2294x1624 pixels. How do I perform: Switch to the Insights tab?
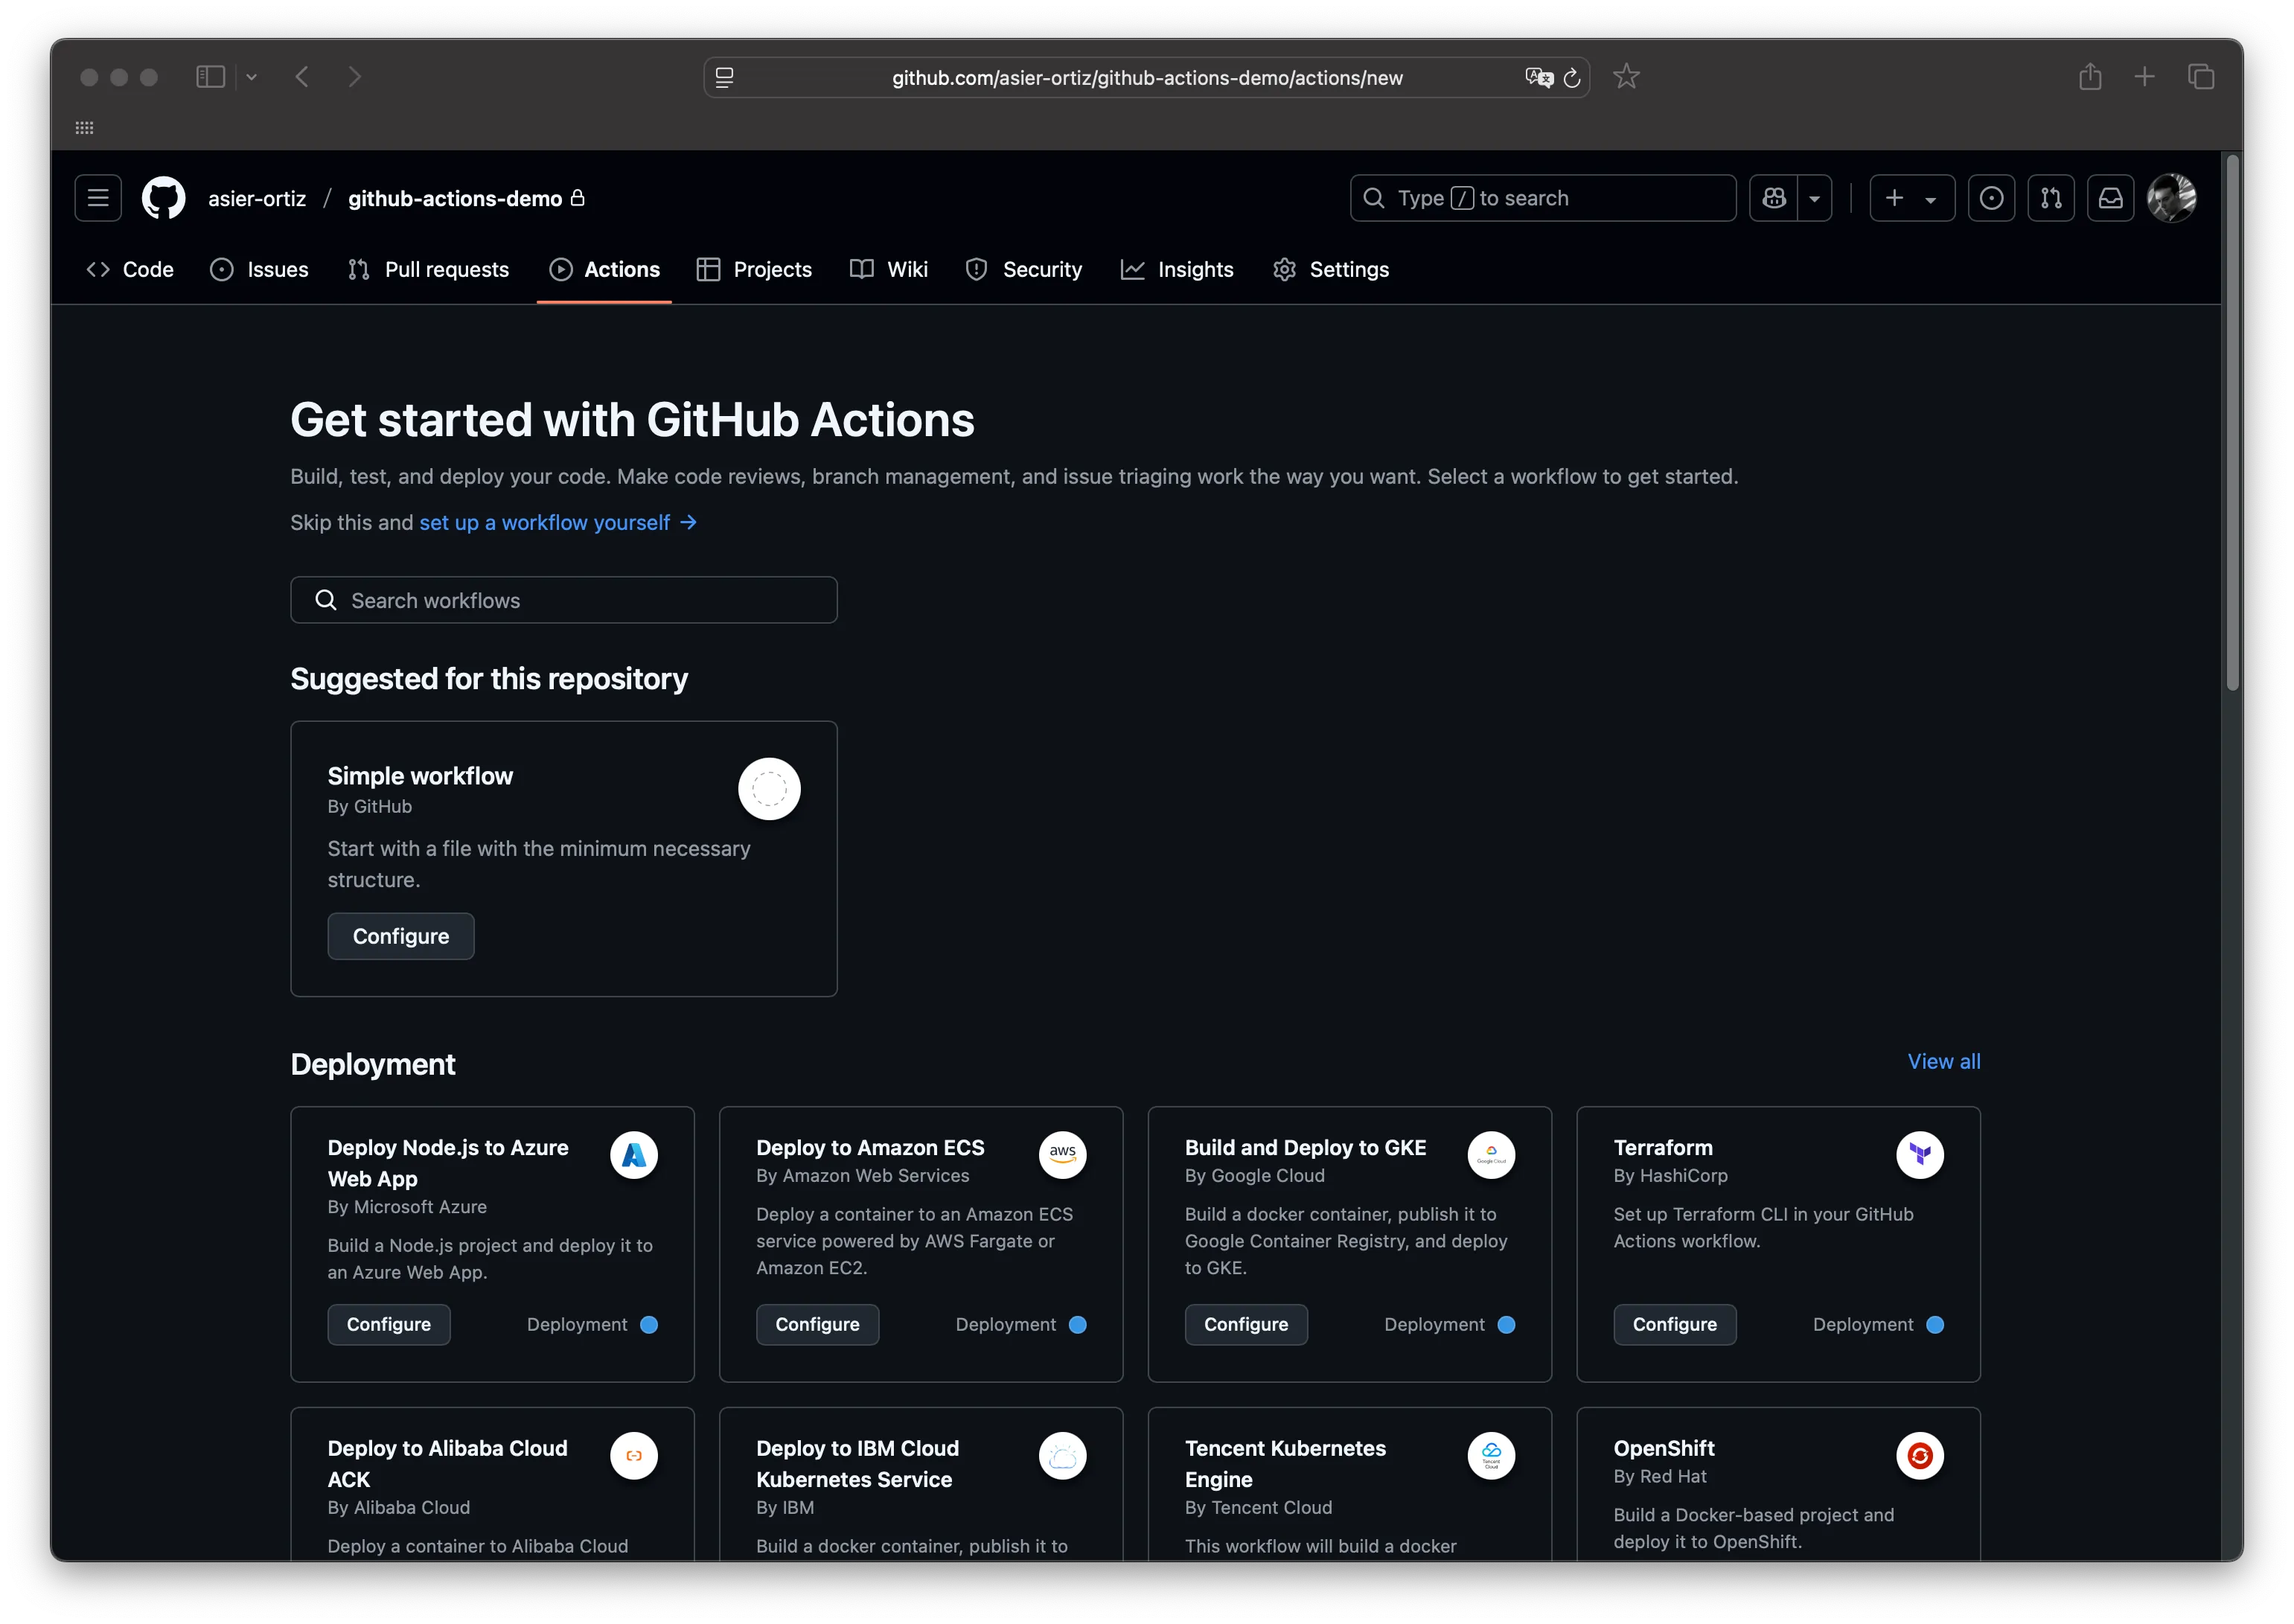point(1177,269)
